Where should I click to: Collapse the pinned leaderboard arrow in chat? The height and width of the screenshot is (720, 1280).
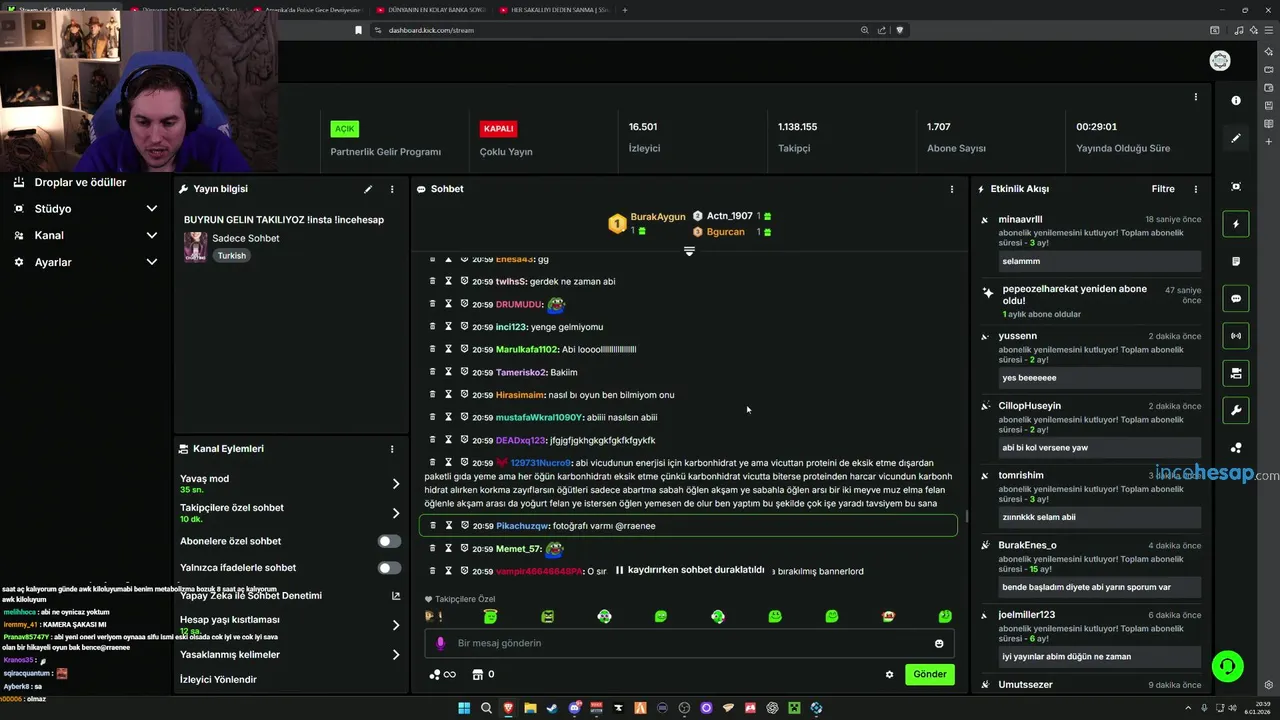(x=689, y=251)
